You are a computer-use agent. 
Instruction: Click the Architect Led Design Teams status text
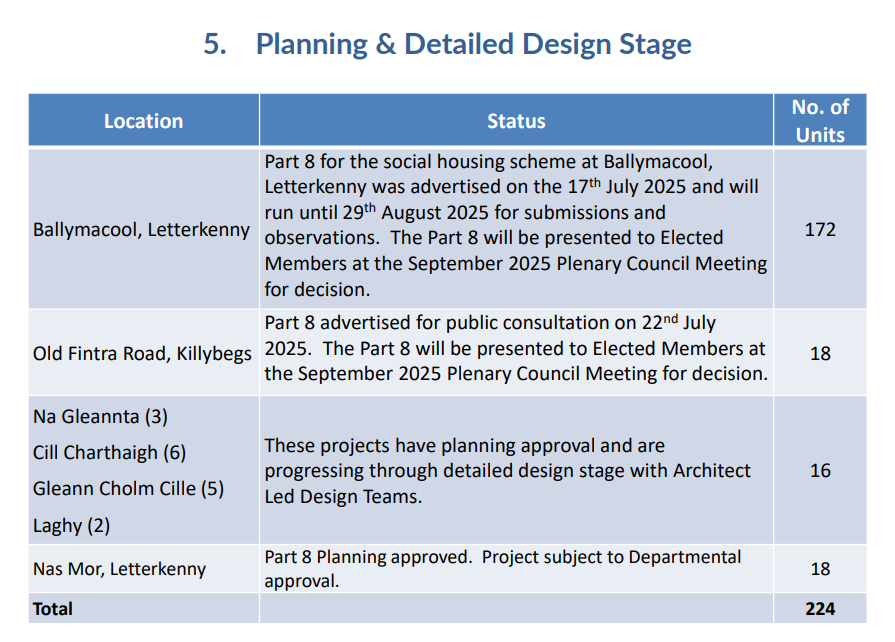coord(507,471)
